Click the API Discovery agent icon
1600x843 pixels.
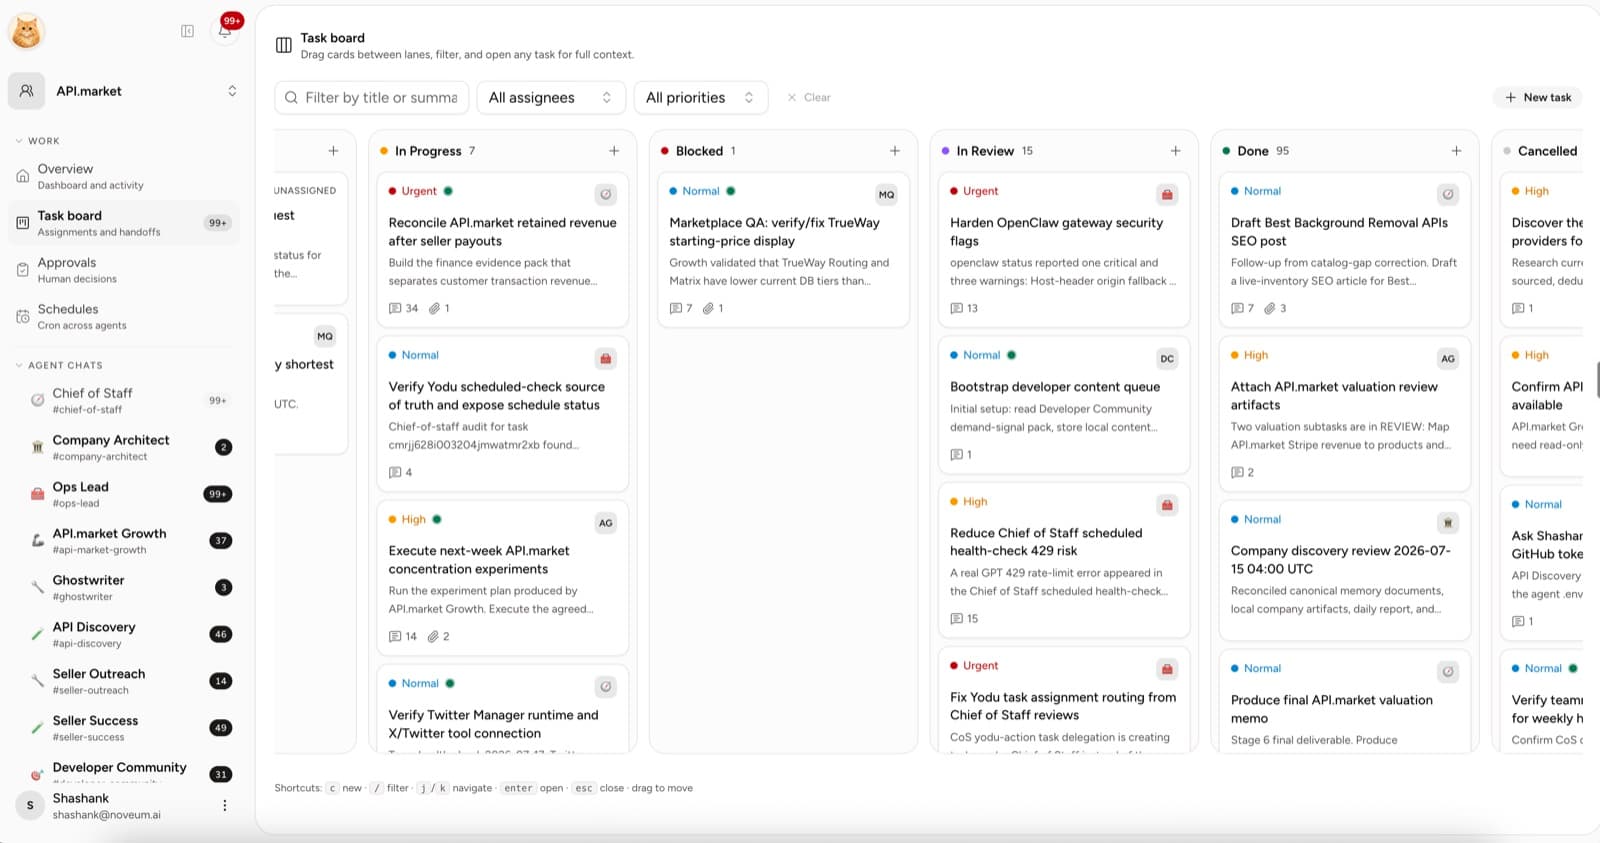click(37, 634)
